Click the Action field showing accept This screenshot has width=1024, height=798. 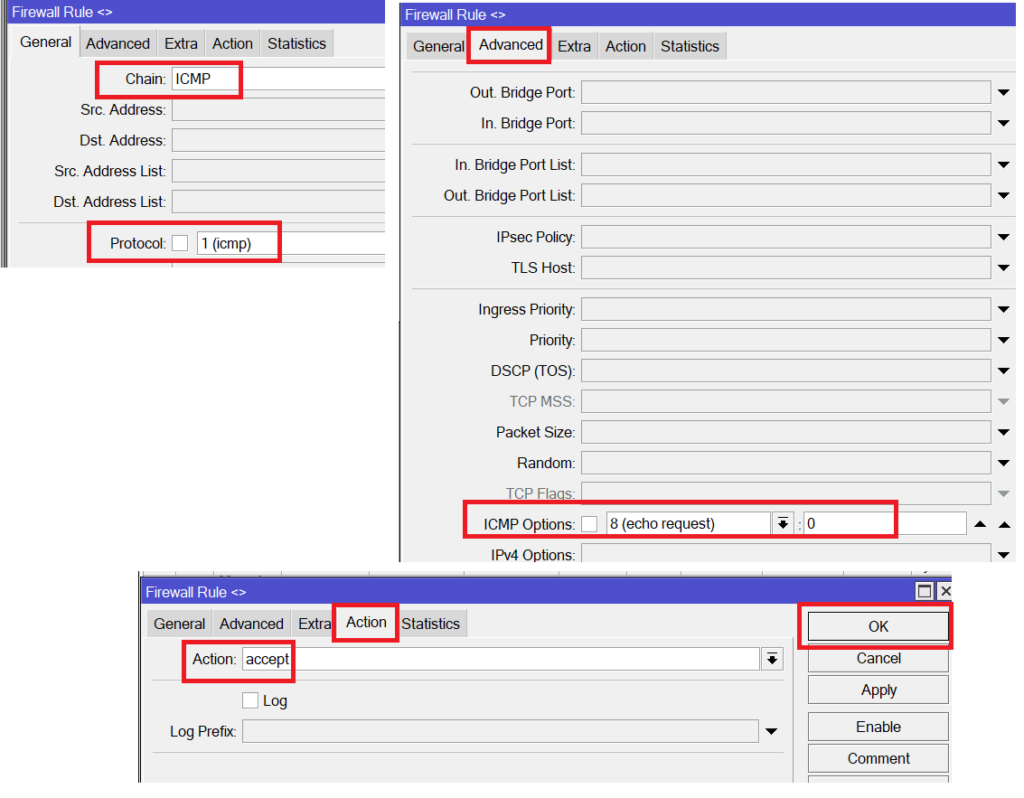(500, 659)
